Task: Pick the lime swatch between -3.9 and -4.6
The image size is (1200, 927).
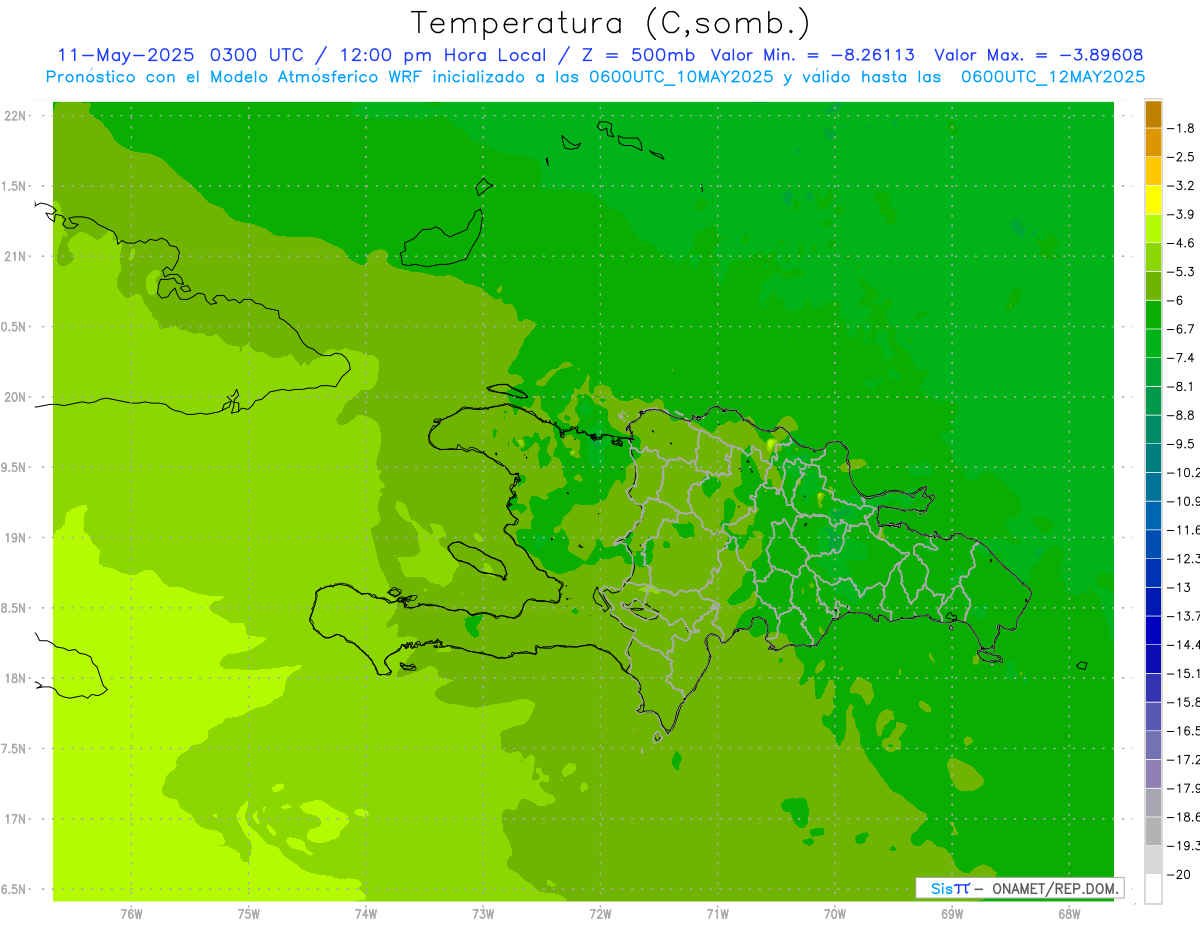Action: (x=1153, y=229)
